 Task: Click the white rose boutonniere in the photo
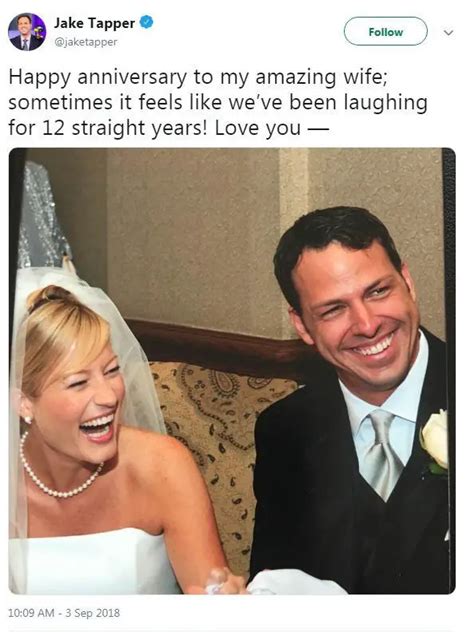coord(434,441)
